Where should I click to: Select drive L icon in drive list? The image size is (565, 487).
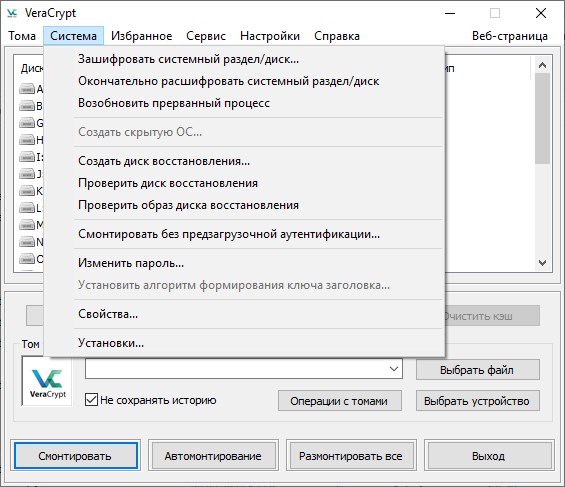[27, 208]
